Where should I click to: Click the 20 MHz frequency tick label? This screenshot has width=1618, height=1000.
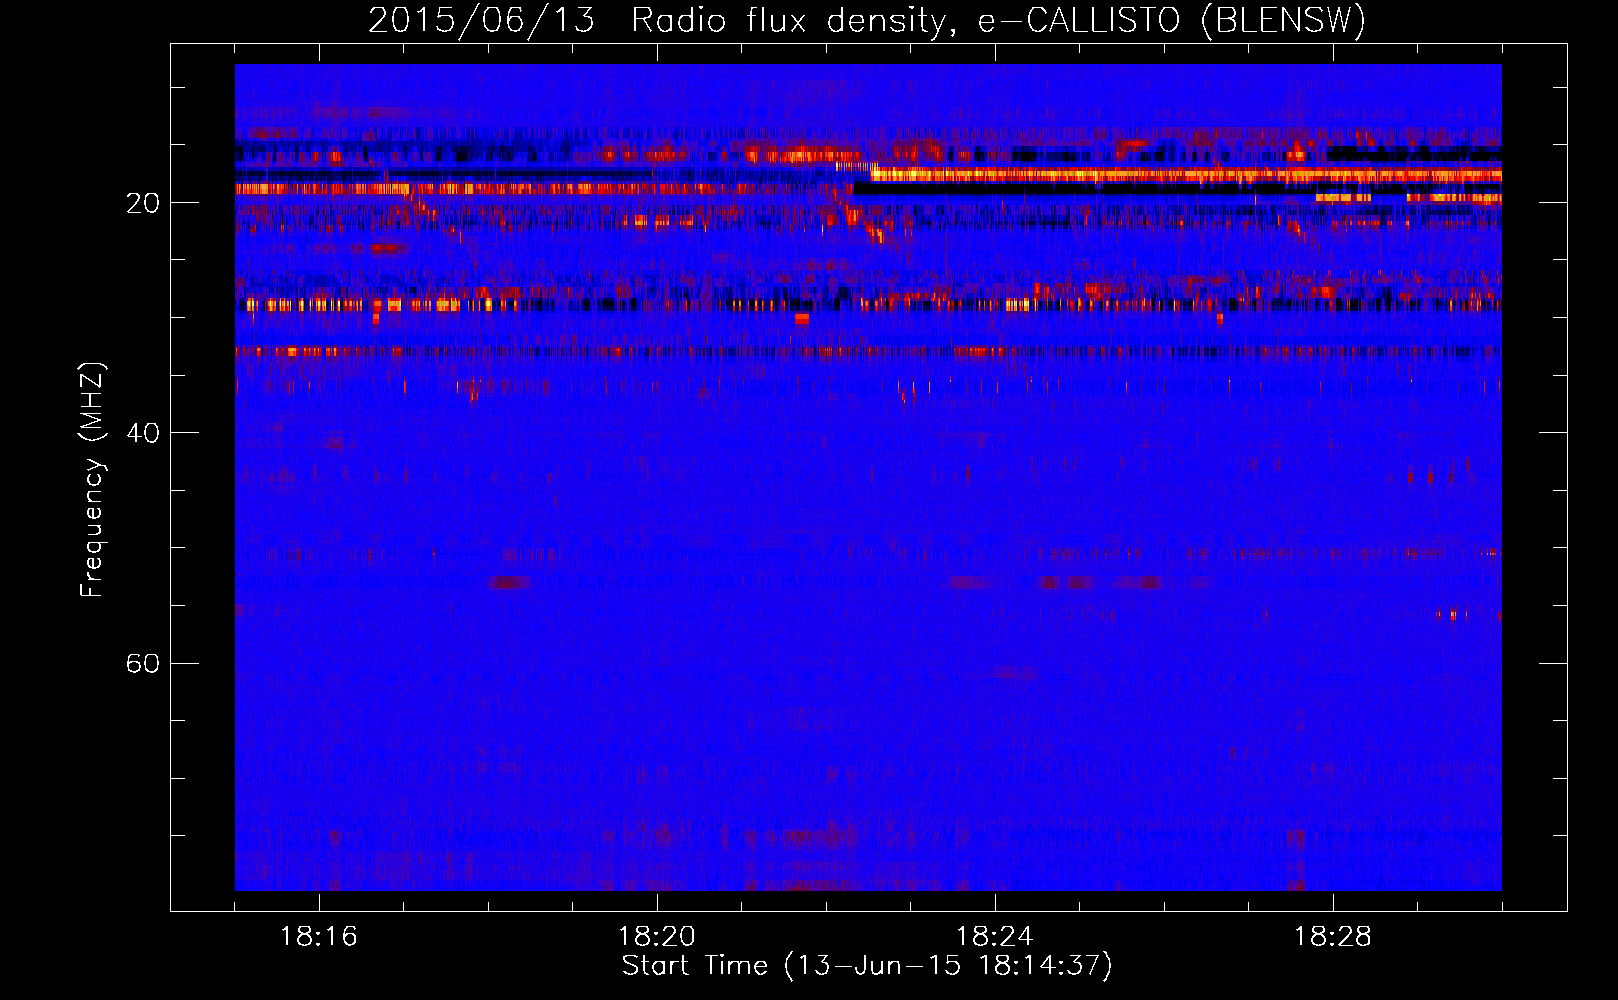143,203
